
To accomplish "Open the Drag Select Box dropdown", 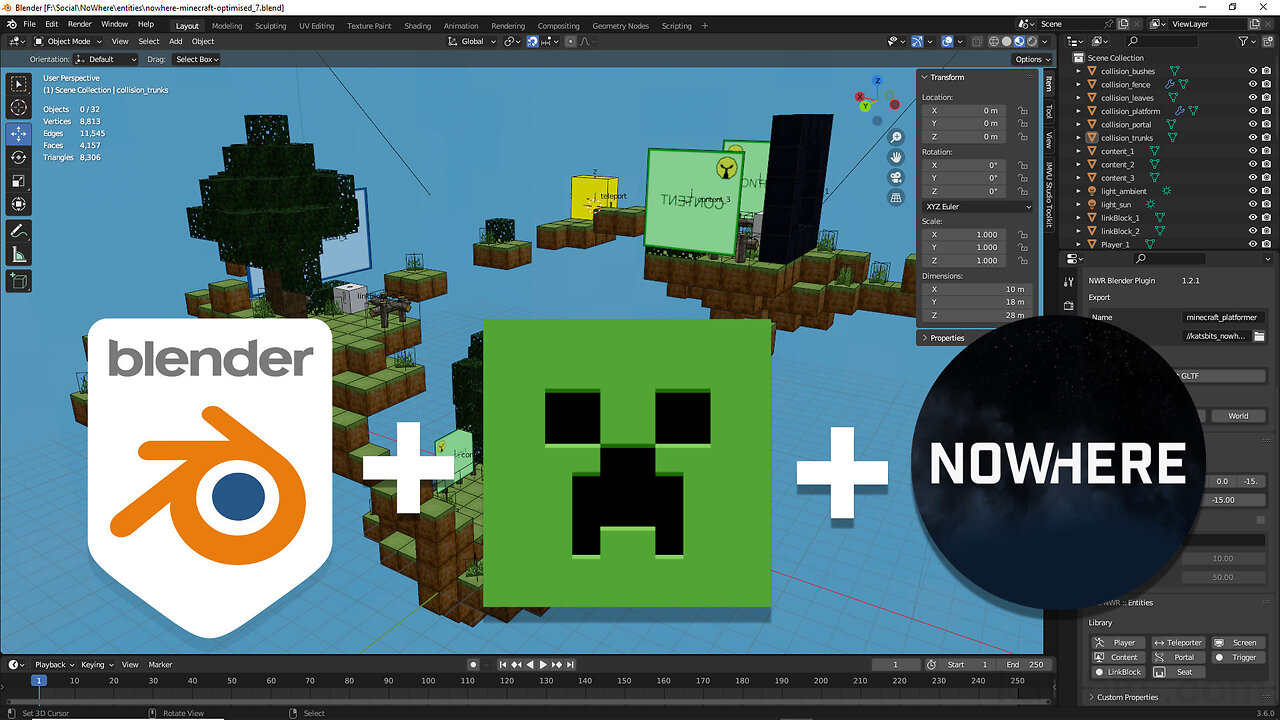I will tap(197, 59).
